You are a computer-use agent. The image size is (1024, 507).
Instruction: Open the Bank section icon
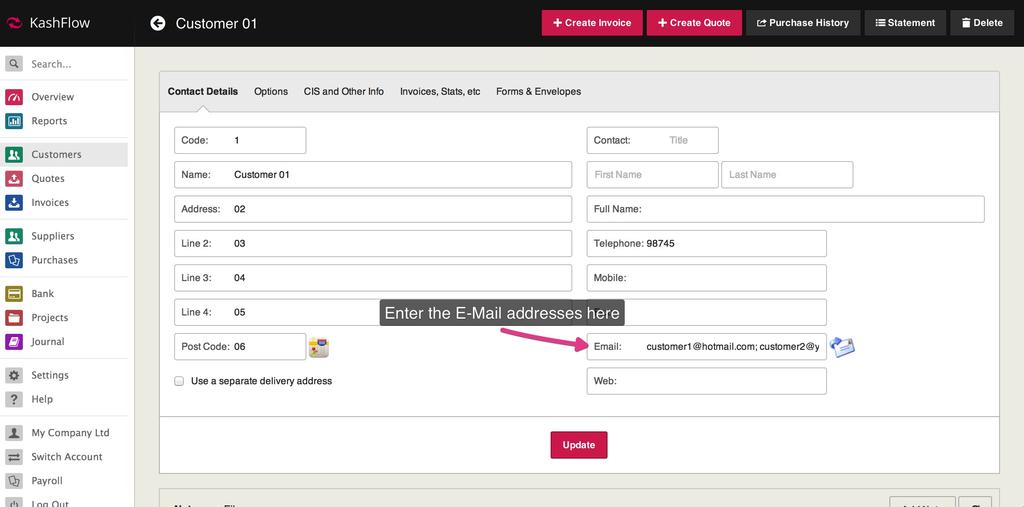[14, 294]
